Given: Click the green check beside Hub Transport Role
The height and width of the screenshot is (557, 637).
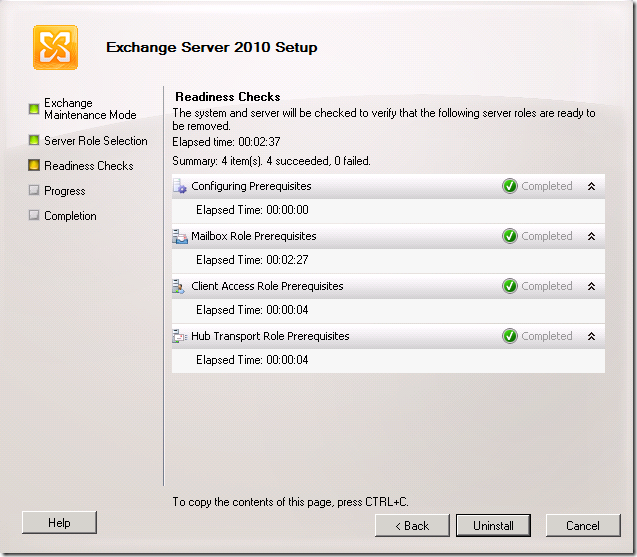Looking at the screenshot, I should click(x=509, y=336).
